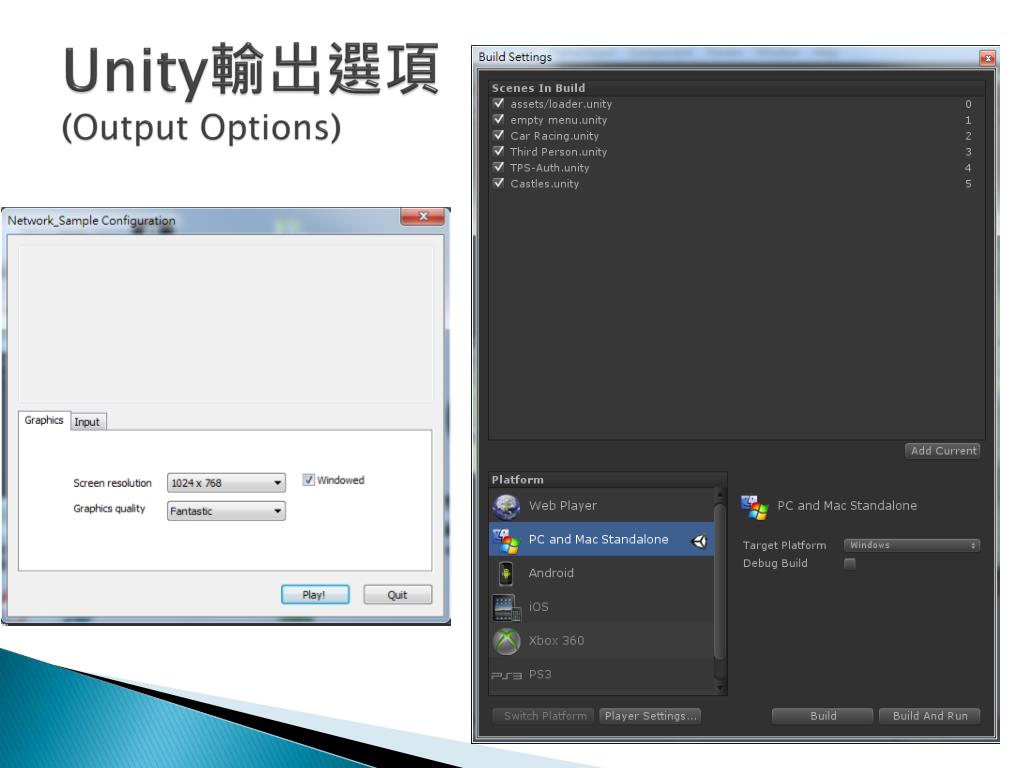This screenshot has height=768, width=1024.
Task: Uncheck the assets/loader.unity scene
Action: tap(499, 103)
